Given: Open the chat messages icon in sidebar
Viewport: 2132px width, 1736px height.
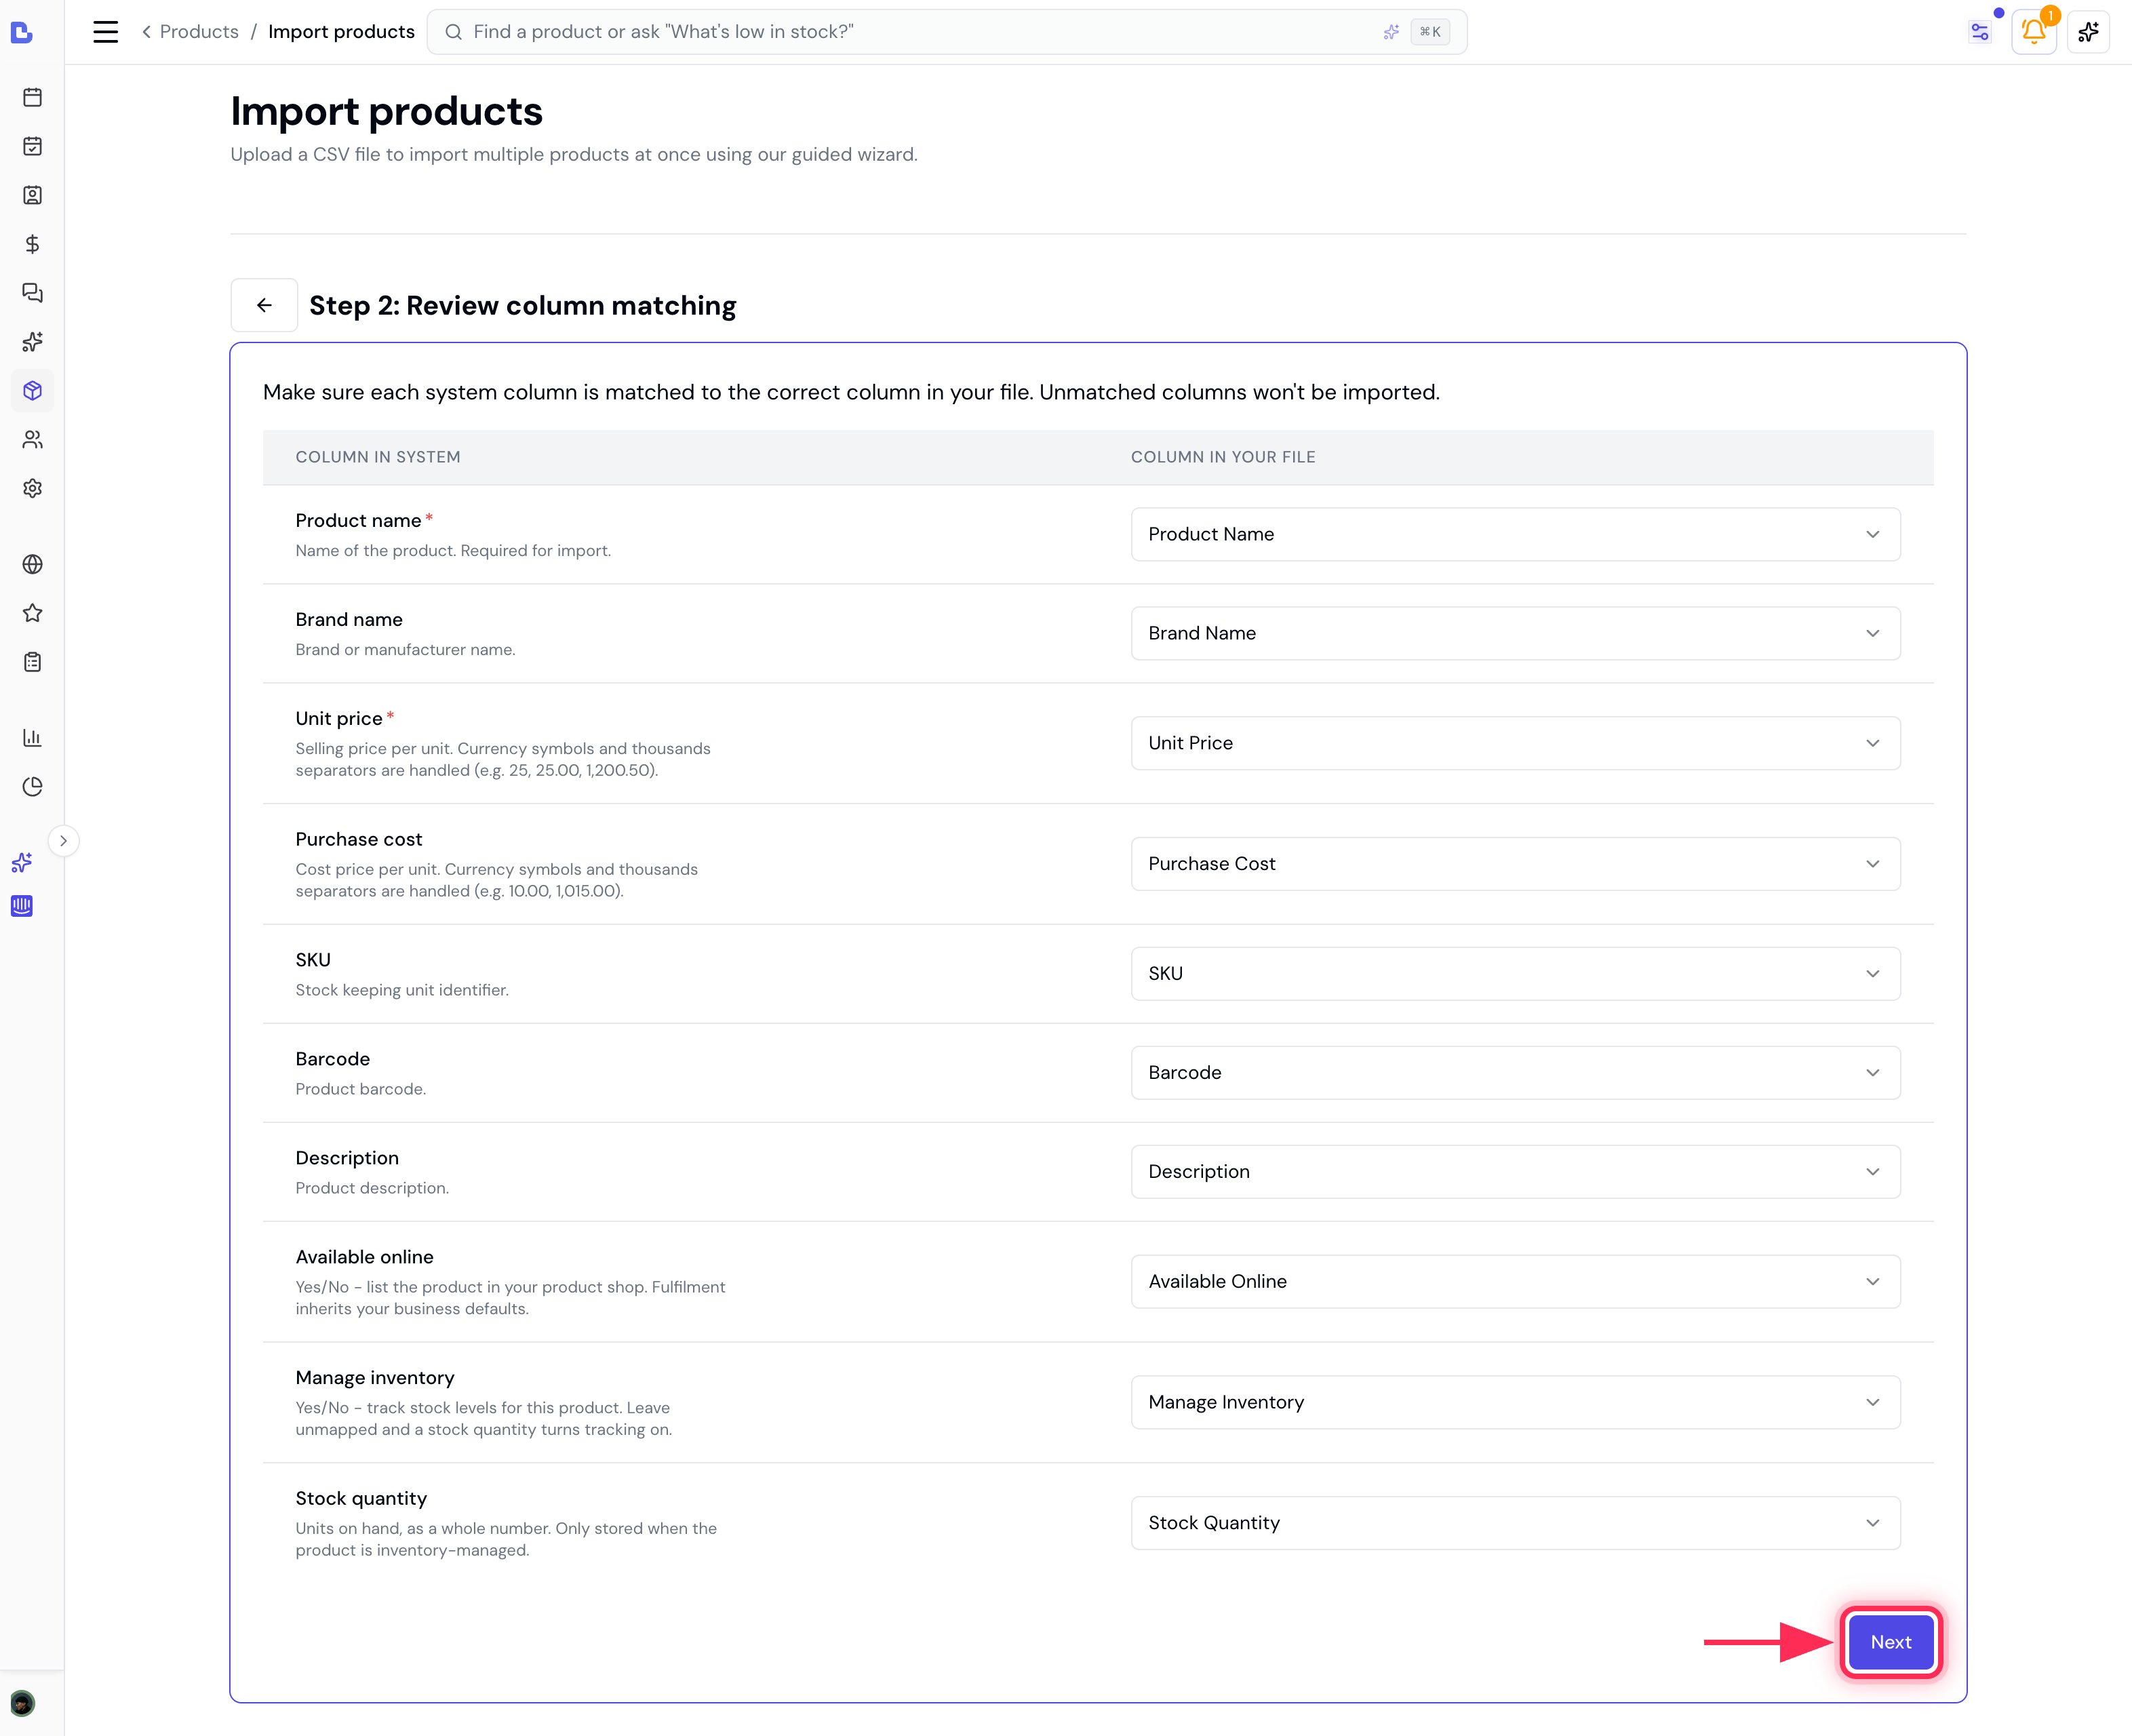Looking at the screenshot, I should pyautogui.click(x=32, y=293).
